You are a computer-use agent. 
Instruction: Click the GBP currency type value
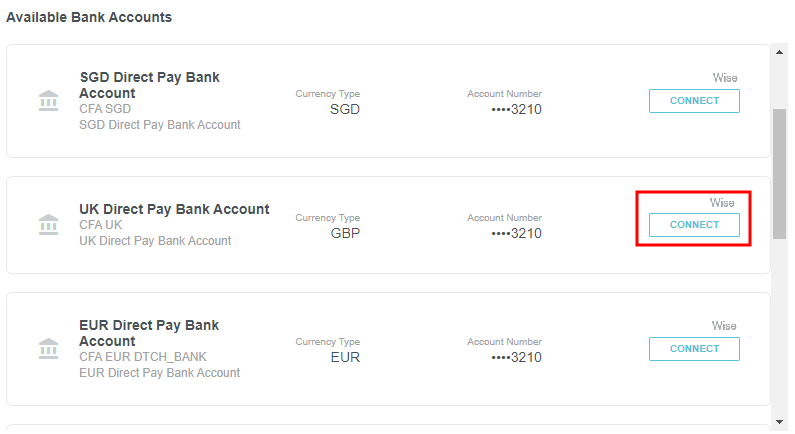(345, 233)
